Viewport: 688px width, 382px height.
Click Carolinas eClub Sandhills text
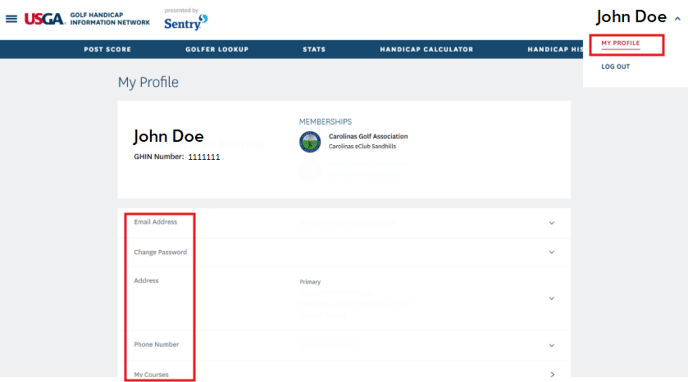(362, 146)
